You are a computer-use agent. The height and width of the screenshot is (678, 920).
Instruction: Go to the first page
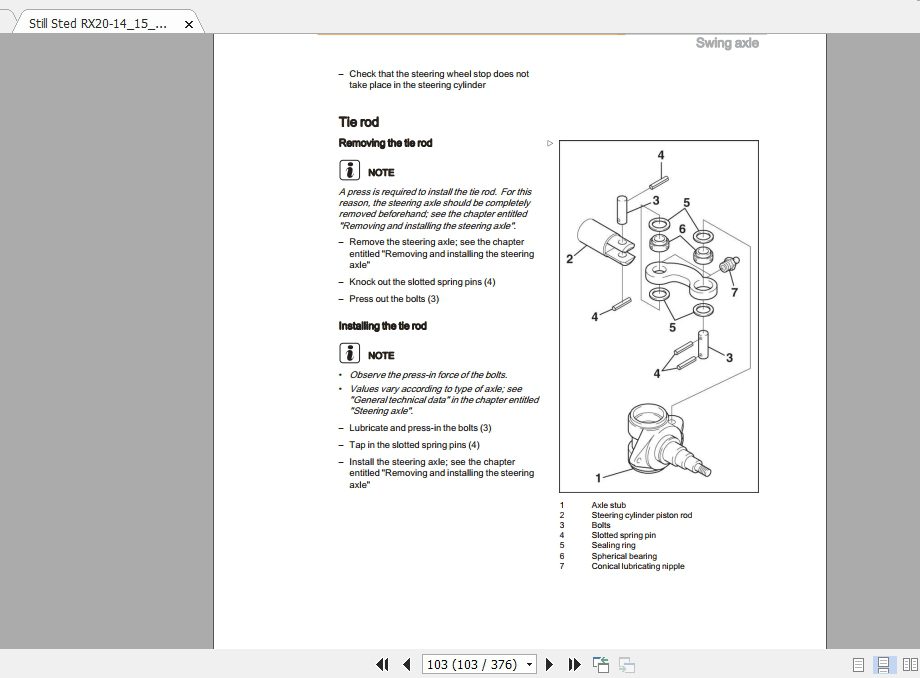pyautogui.click(x=382, y=665)
